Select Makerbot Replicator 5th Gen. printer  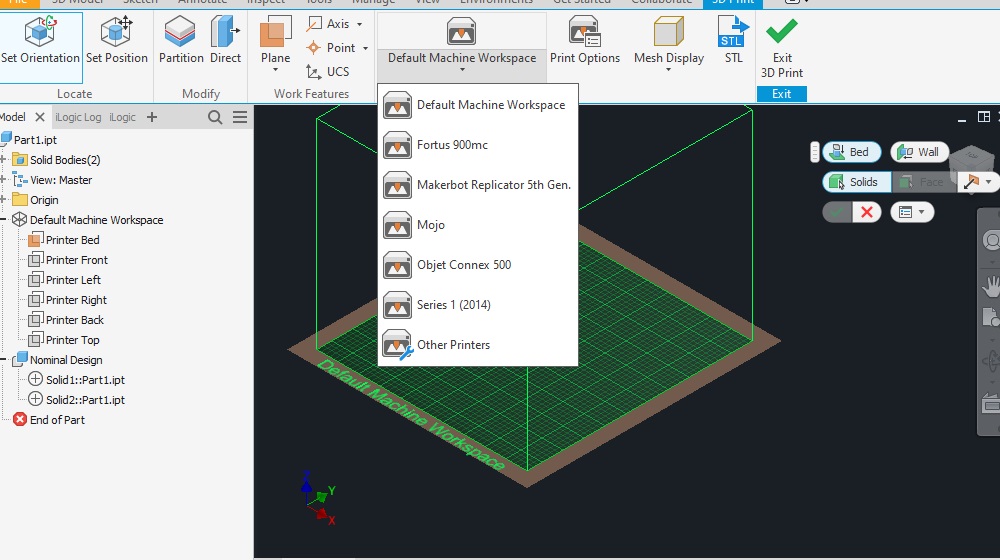click(x=478, y=185)
